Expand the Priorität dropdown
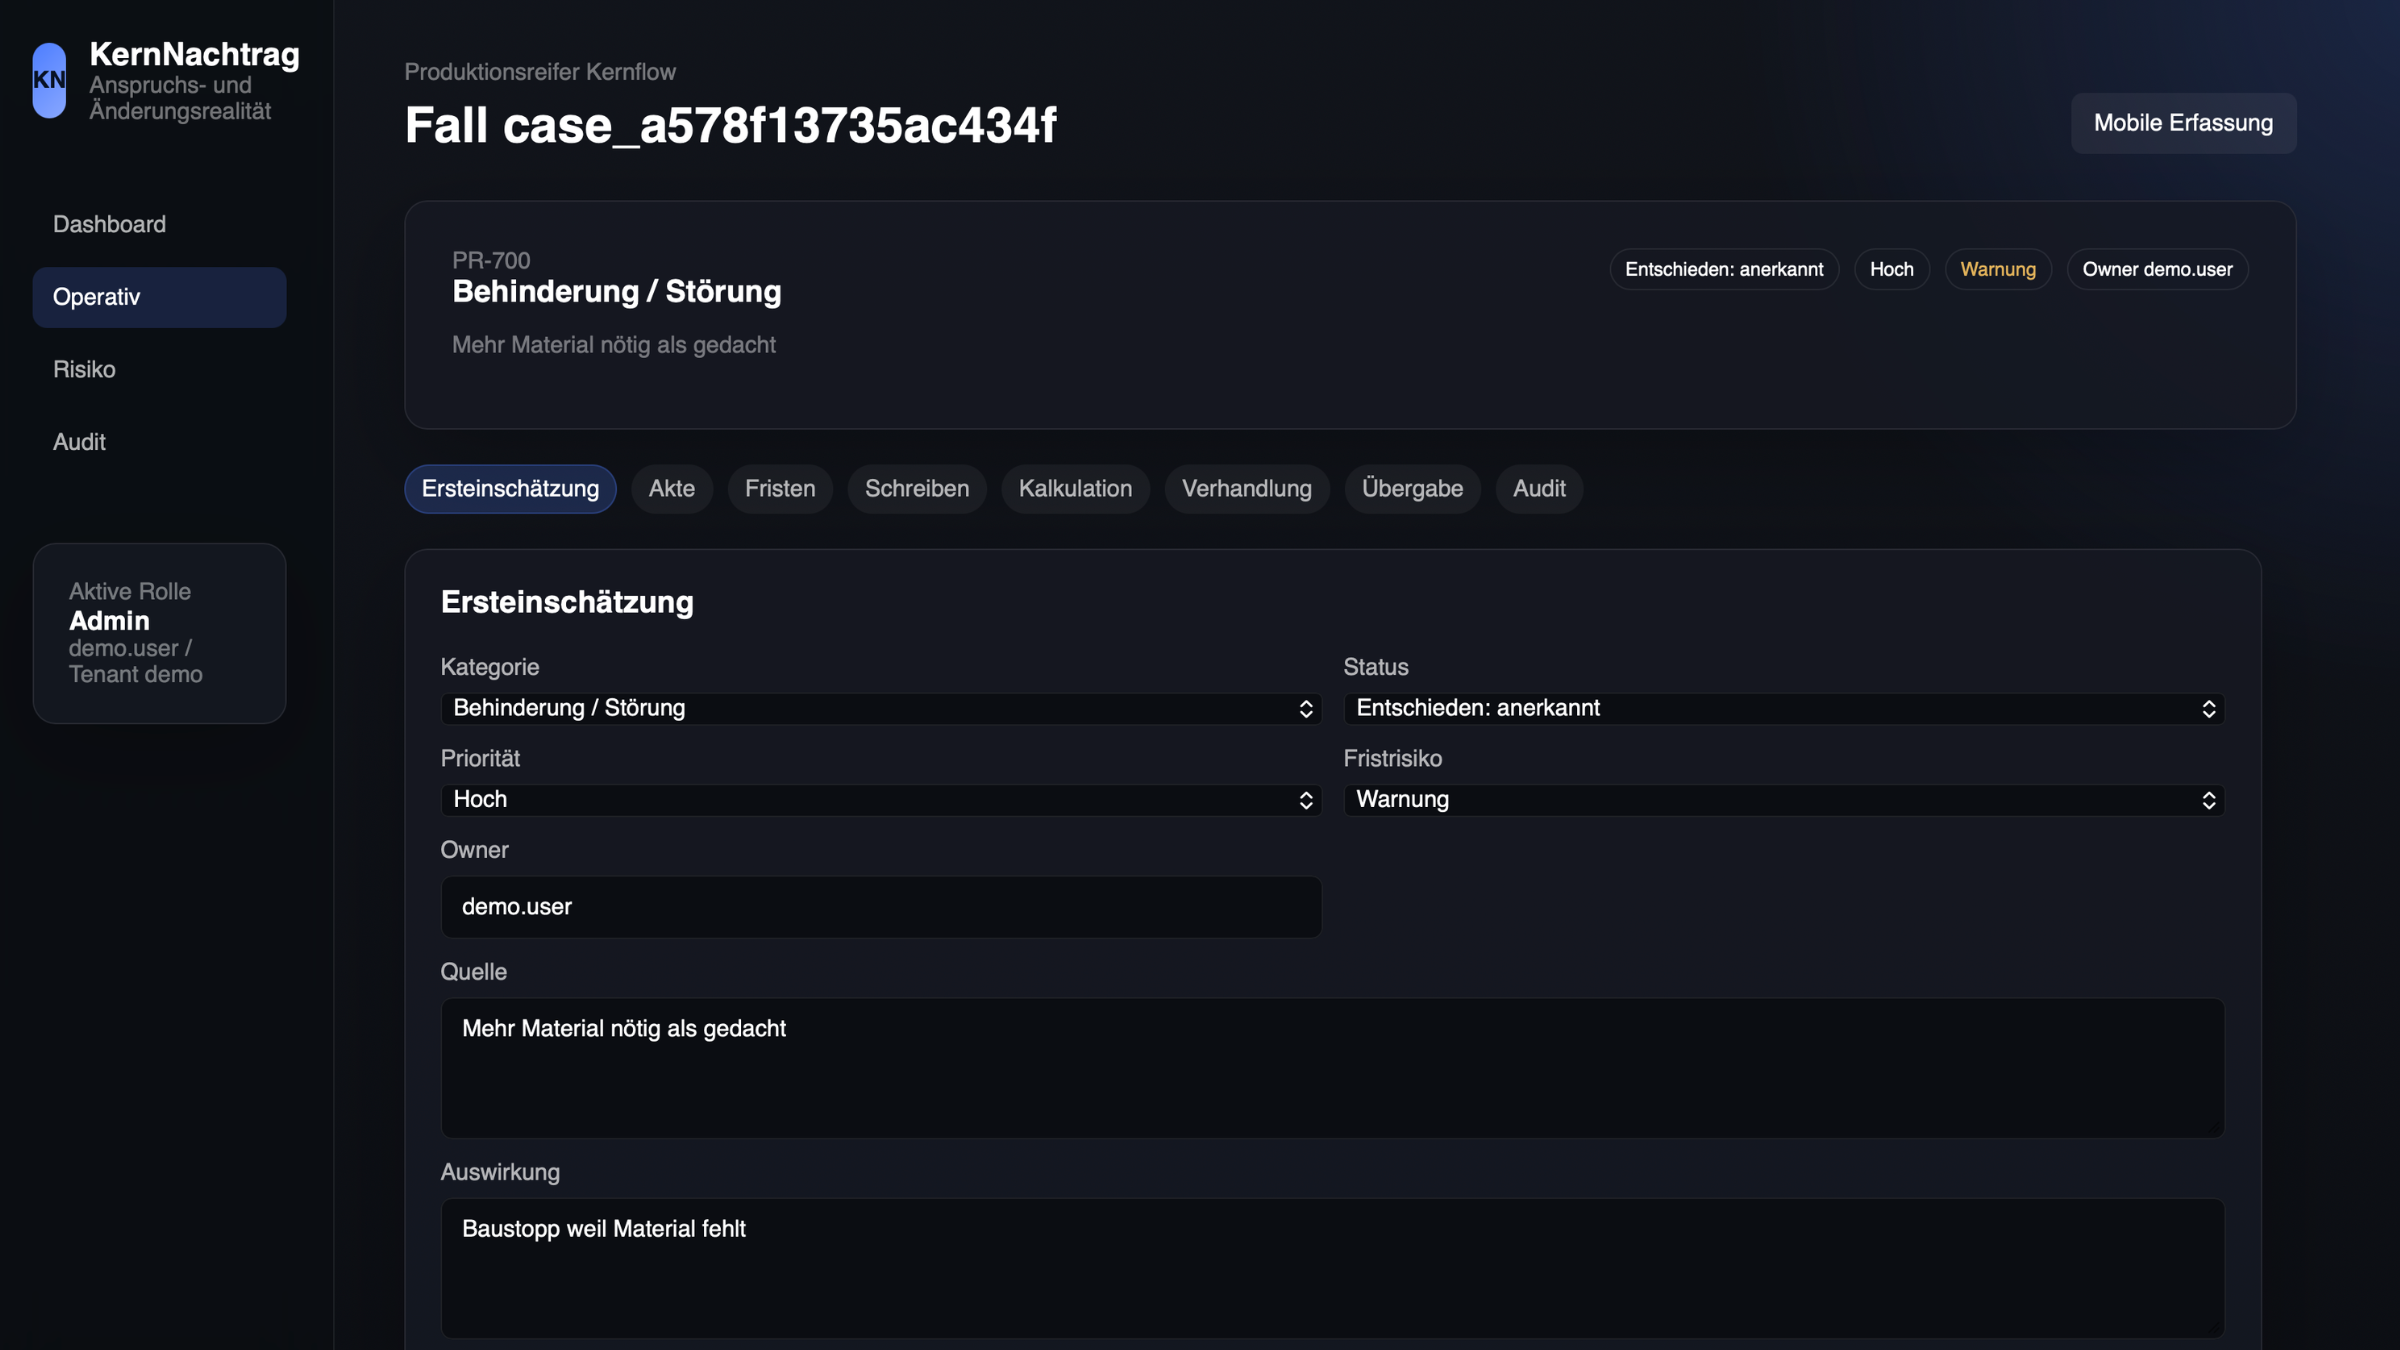Screen dimensions: 2400x1350 click(881, 800)
